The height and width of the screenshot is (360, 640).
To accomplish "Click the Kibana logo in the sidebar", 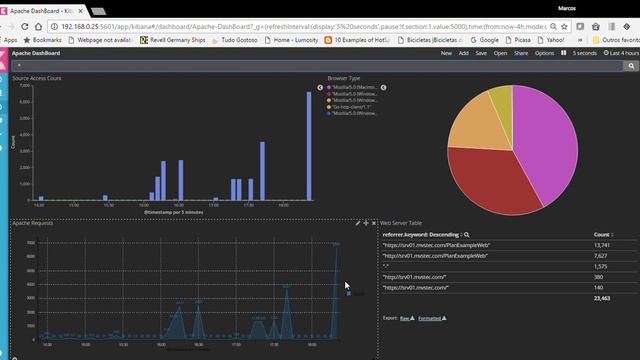I will (x=3, y=60).
